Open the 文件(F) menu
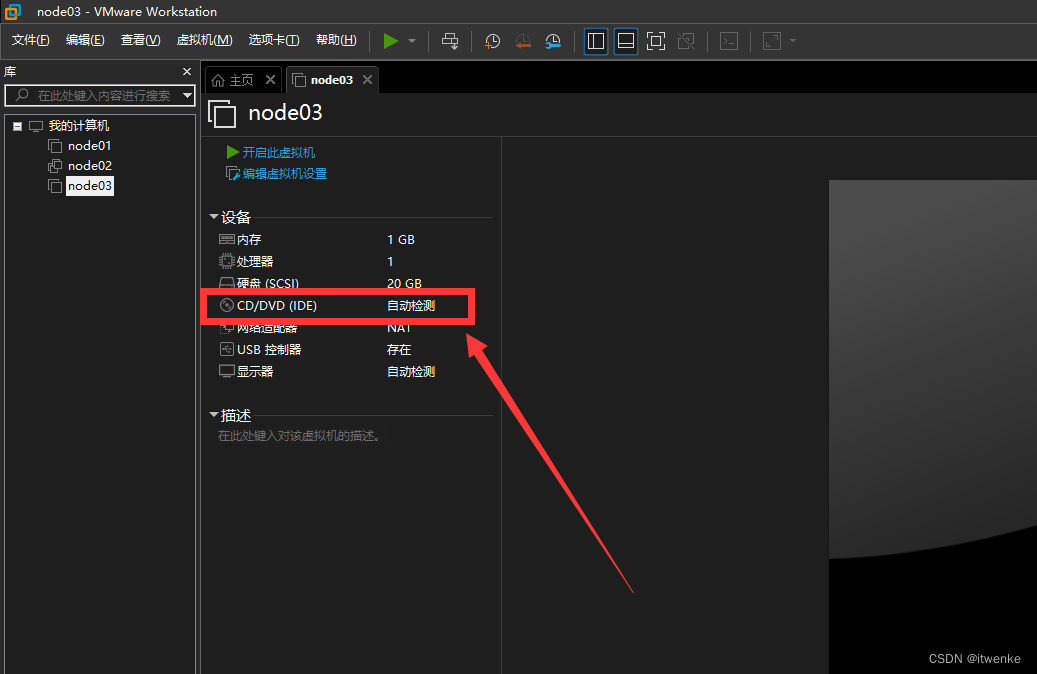This screenshot has width=1037, height=674. 30,40
